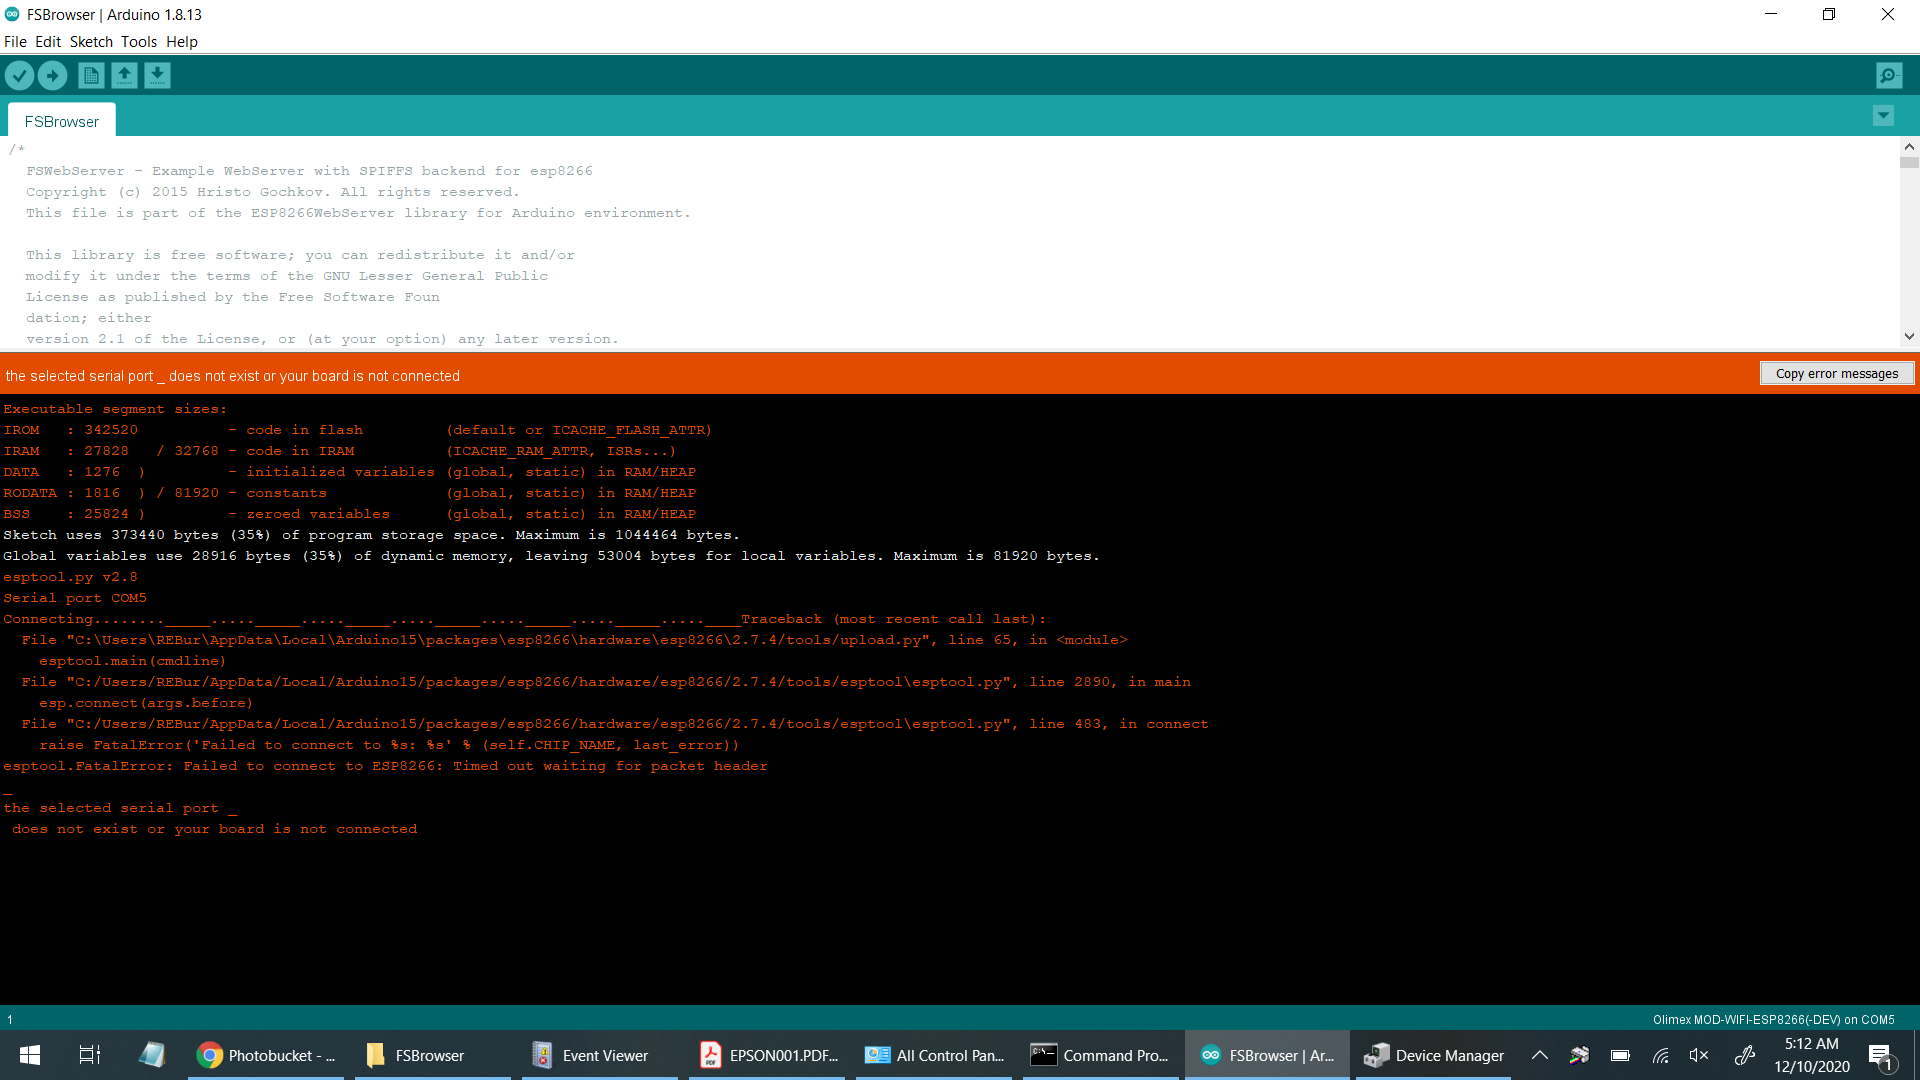The image size is (1920, 1080).
Task: Open the tab options dropdown arrow
Action: [1883, 116]
